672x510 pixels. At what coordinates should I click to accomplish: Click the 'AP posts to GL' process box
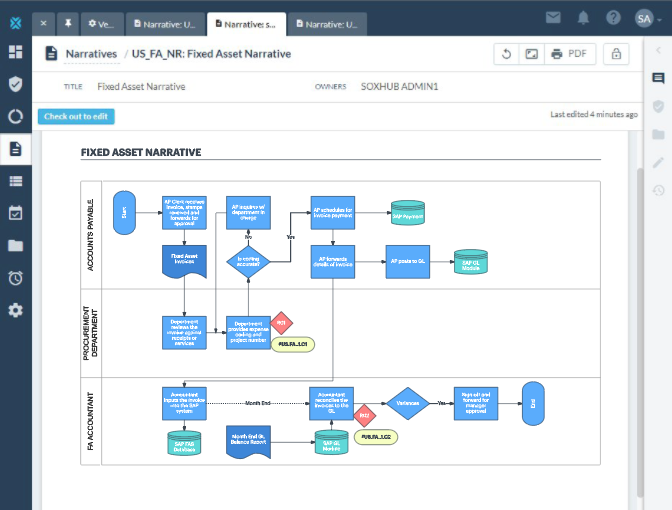click(x=408, y=261)
